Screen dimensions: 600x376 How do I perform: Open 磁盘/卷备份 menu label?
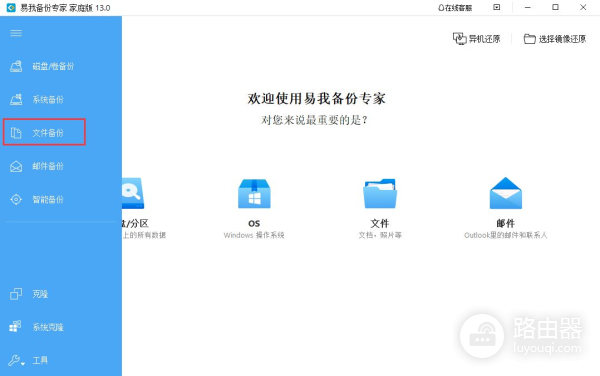[x=53, y=66]
